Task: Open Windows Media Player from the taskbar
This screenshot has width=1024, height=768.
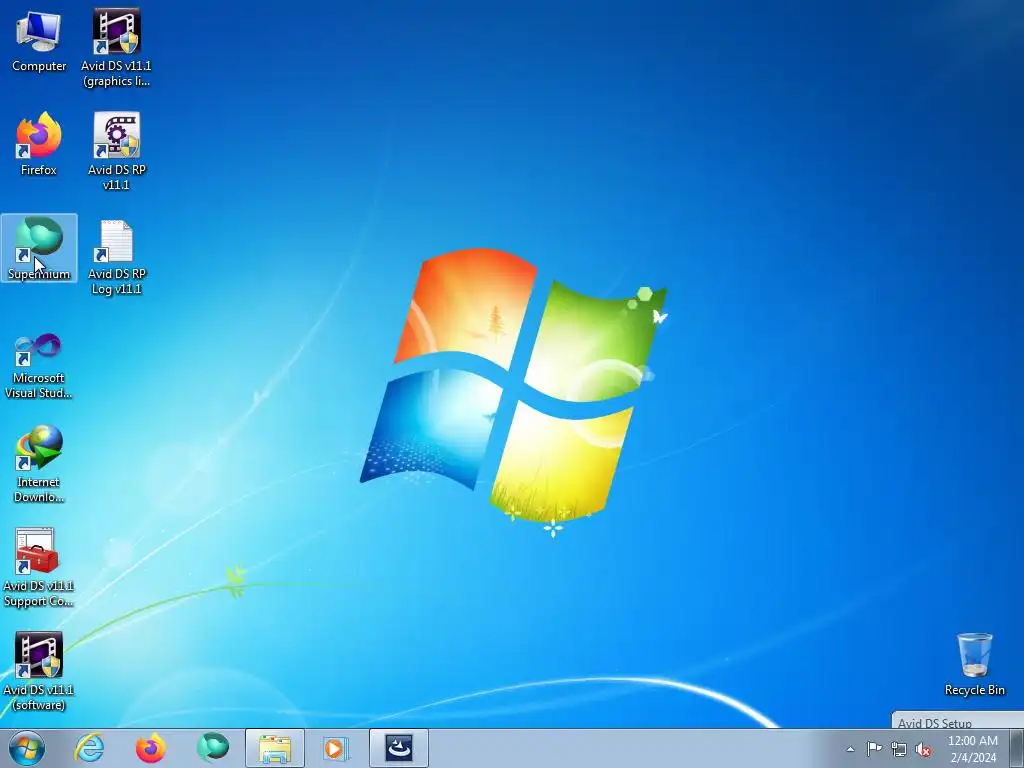Action: (x=336, y=748)
